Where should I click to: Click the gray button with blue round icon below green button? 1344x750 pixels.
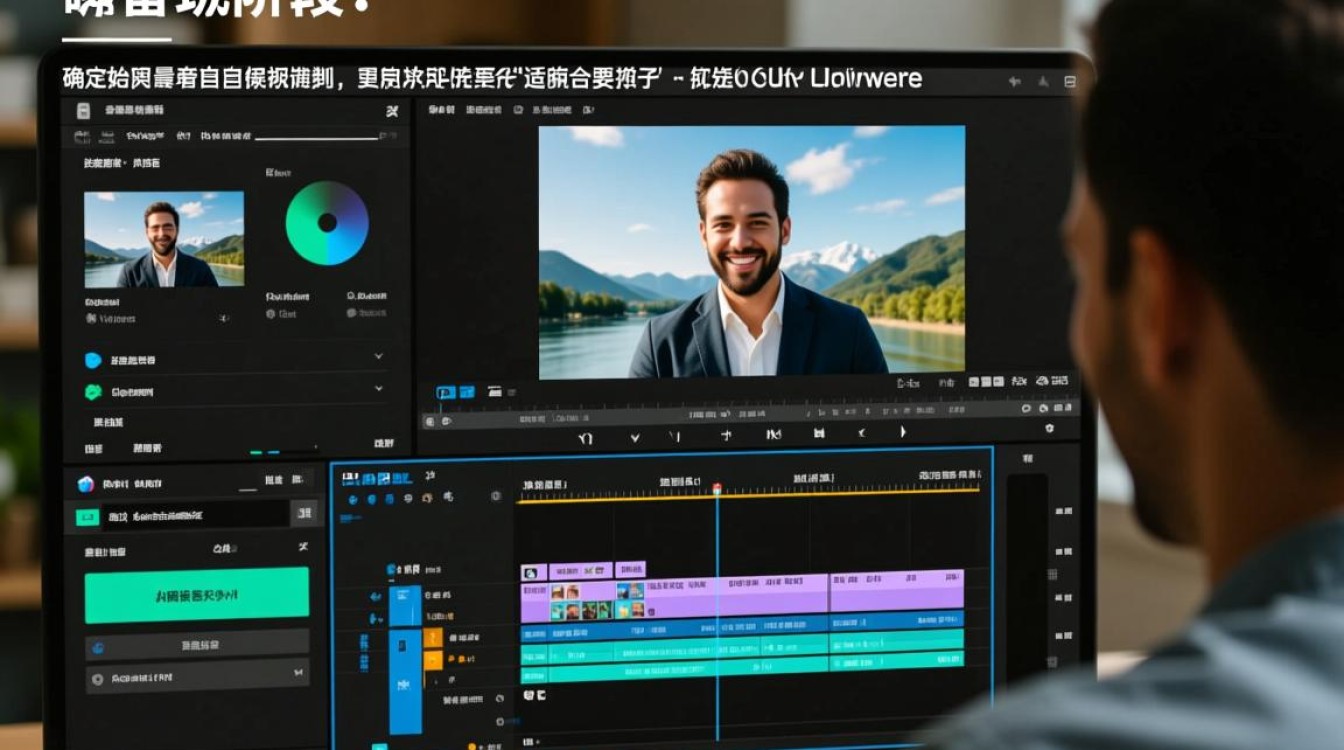197,646
